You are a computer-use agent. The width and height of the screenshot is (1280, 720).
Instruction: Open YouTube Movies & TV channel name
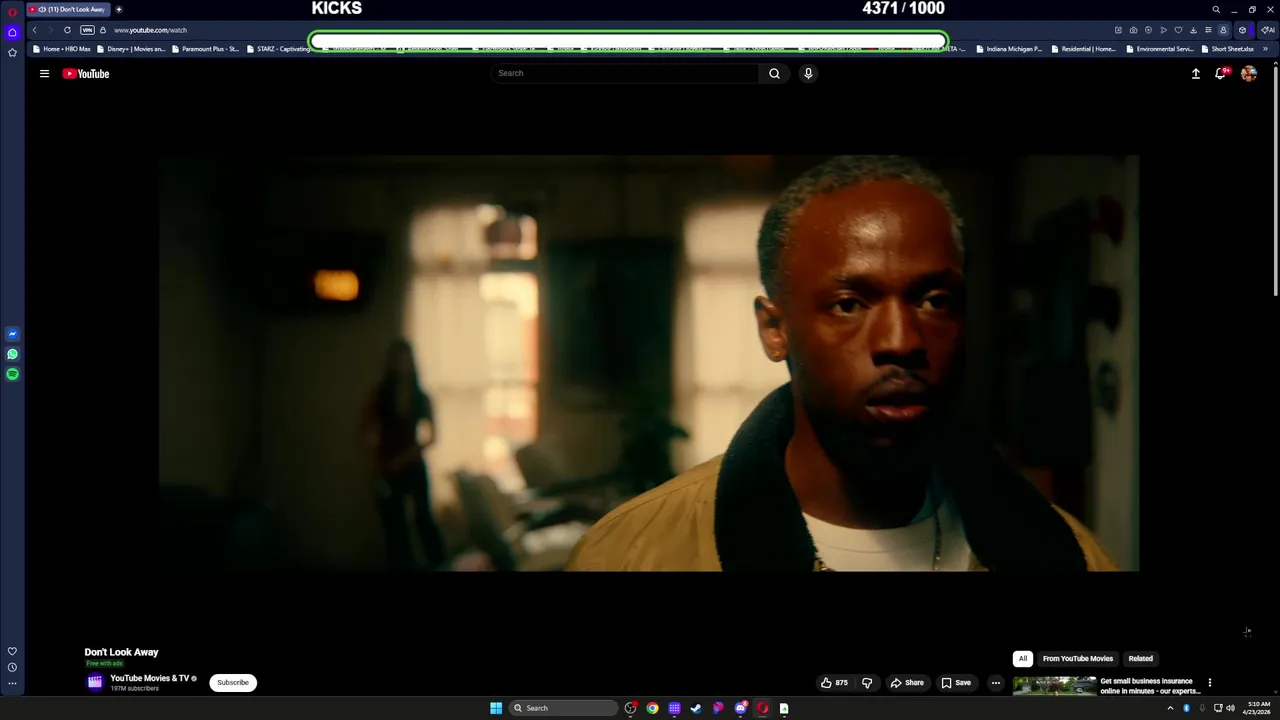(149, 678)
